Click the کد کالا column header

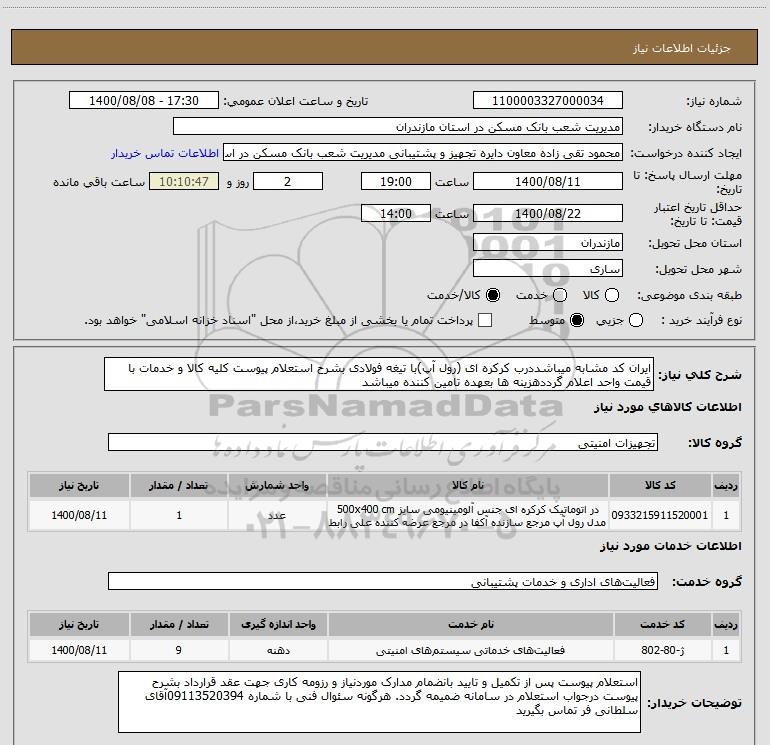(x=660, y=485)
